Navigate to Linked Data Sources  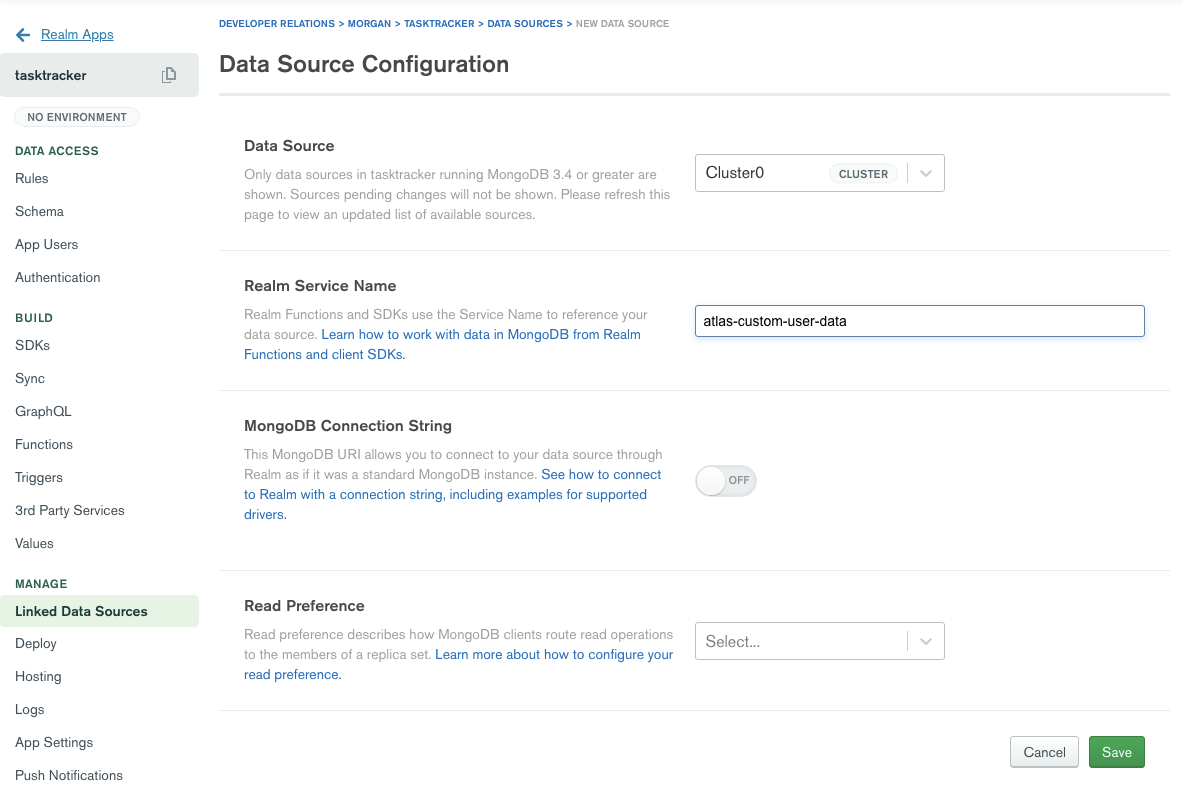[81, 611]
